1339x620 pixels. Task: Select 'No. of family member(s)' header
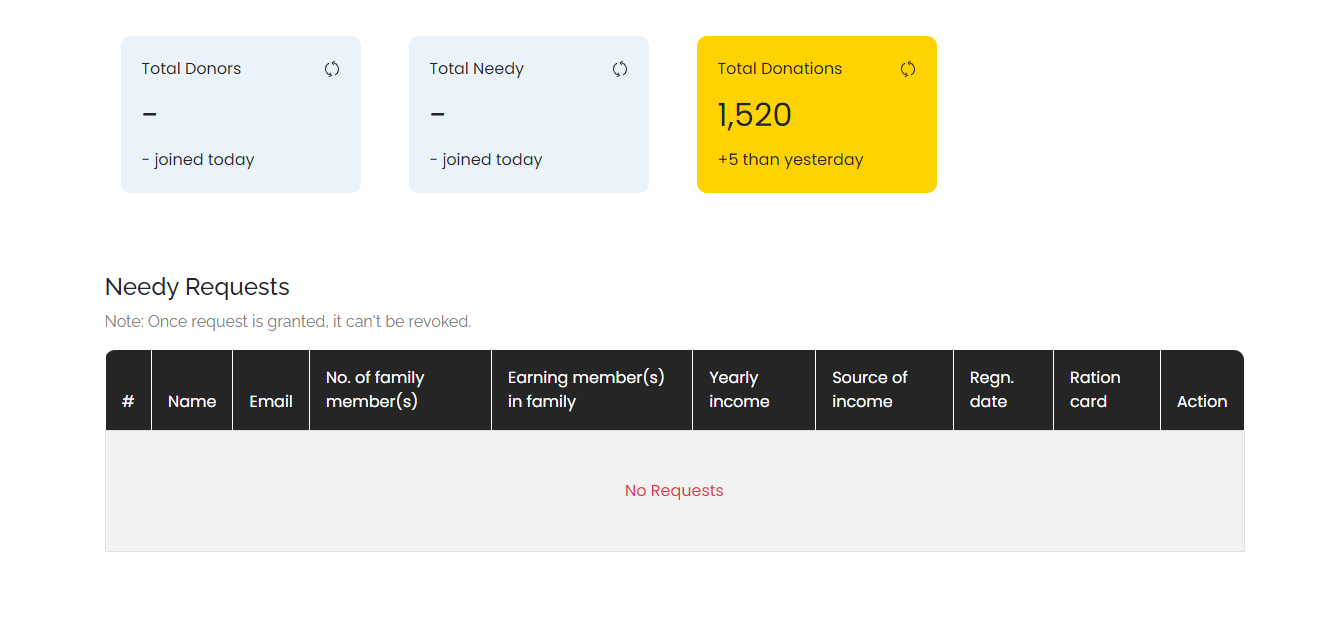tap(375, 390)
